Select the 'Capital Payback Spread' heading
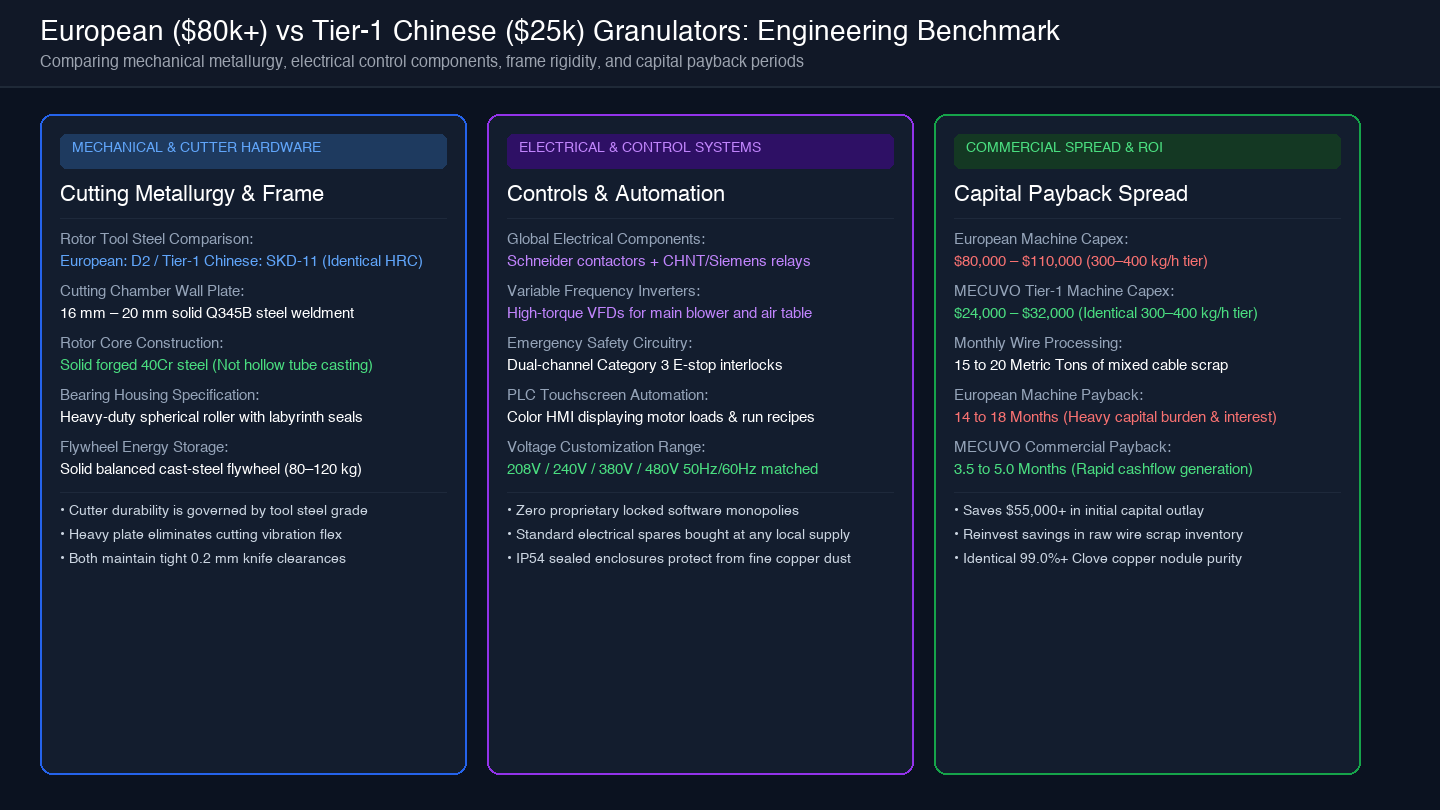Viewport: 1440px width, 810px height. tap(1071, 194)
